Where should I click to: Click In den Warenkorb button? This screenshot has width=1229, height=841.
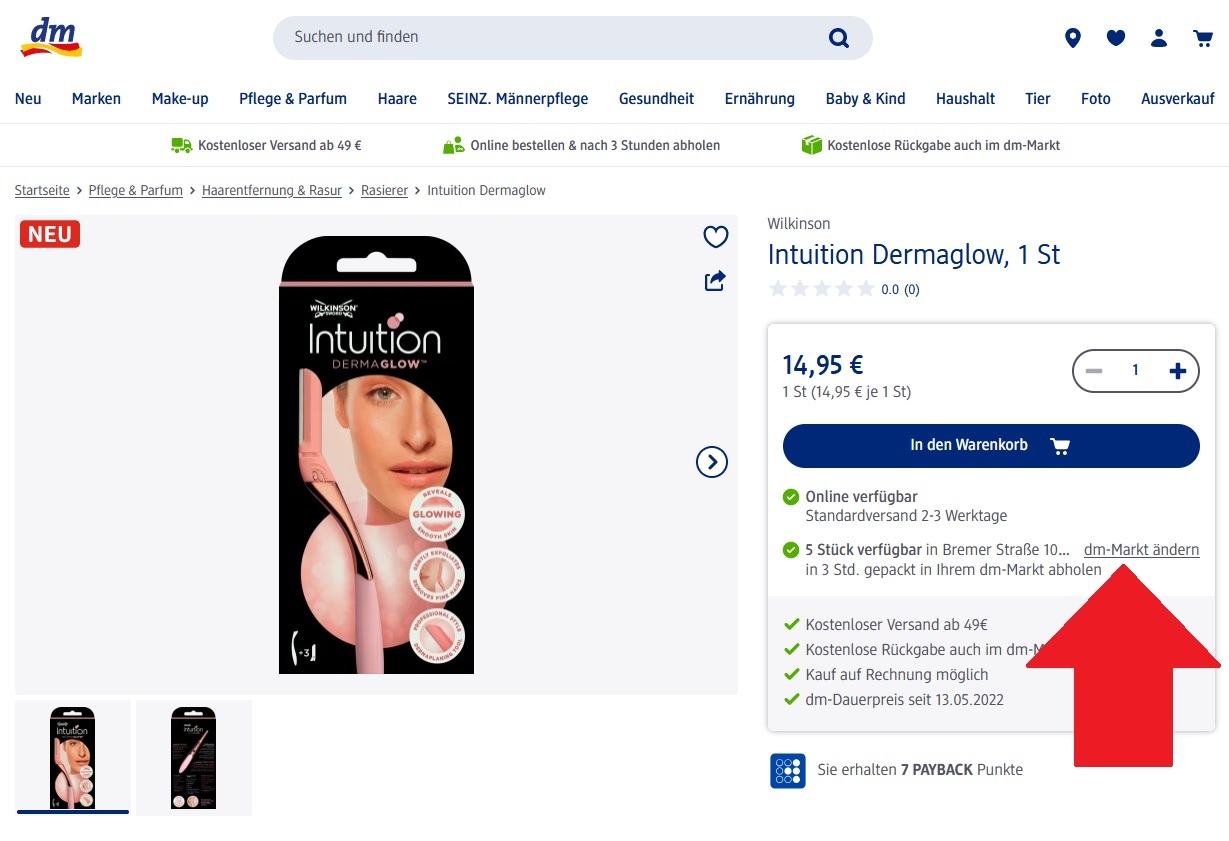tap(991, 446)
